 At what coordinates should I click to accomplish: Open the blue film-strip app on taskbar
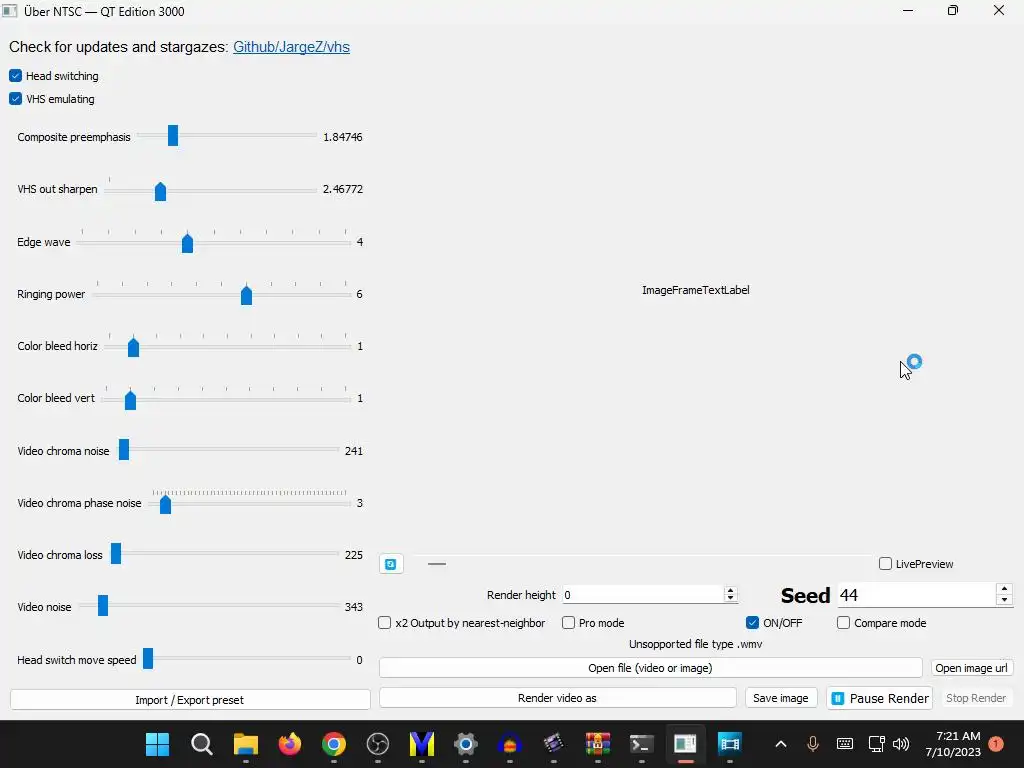[x=729, y=744]
